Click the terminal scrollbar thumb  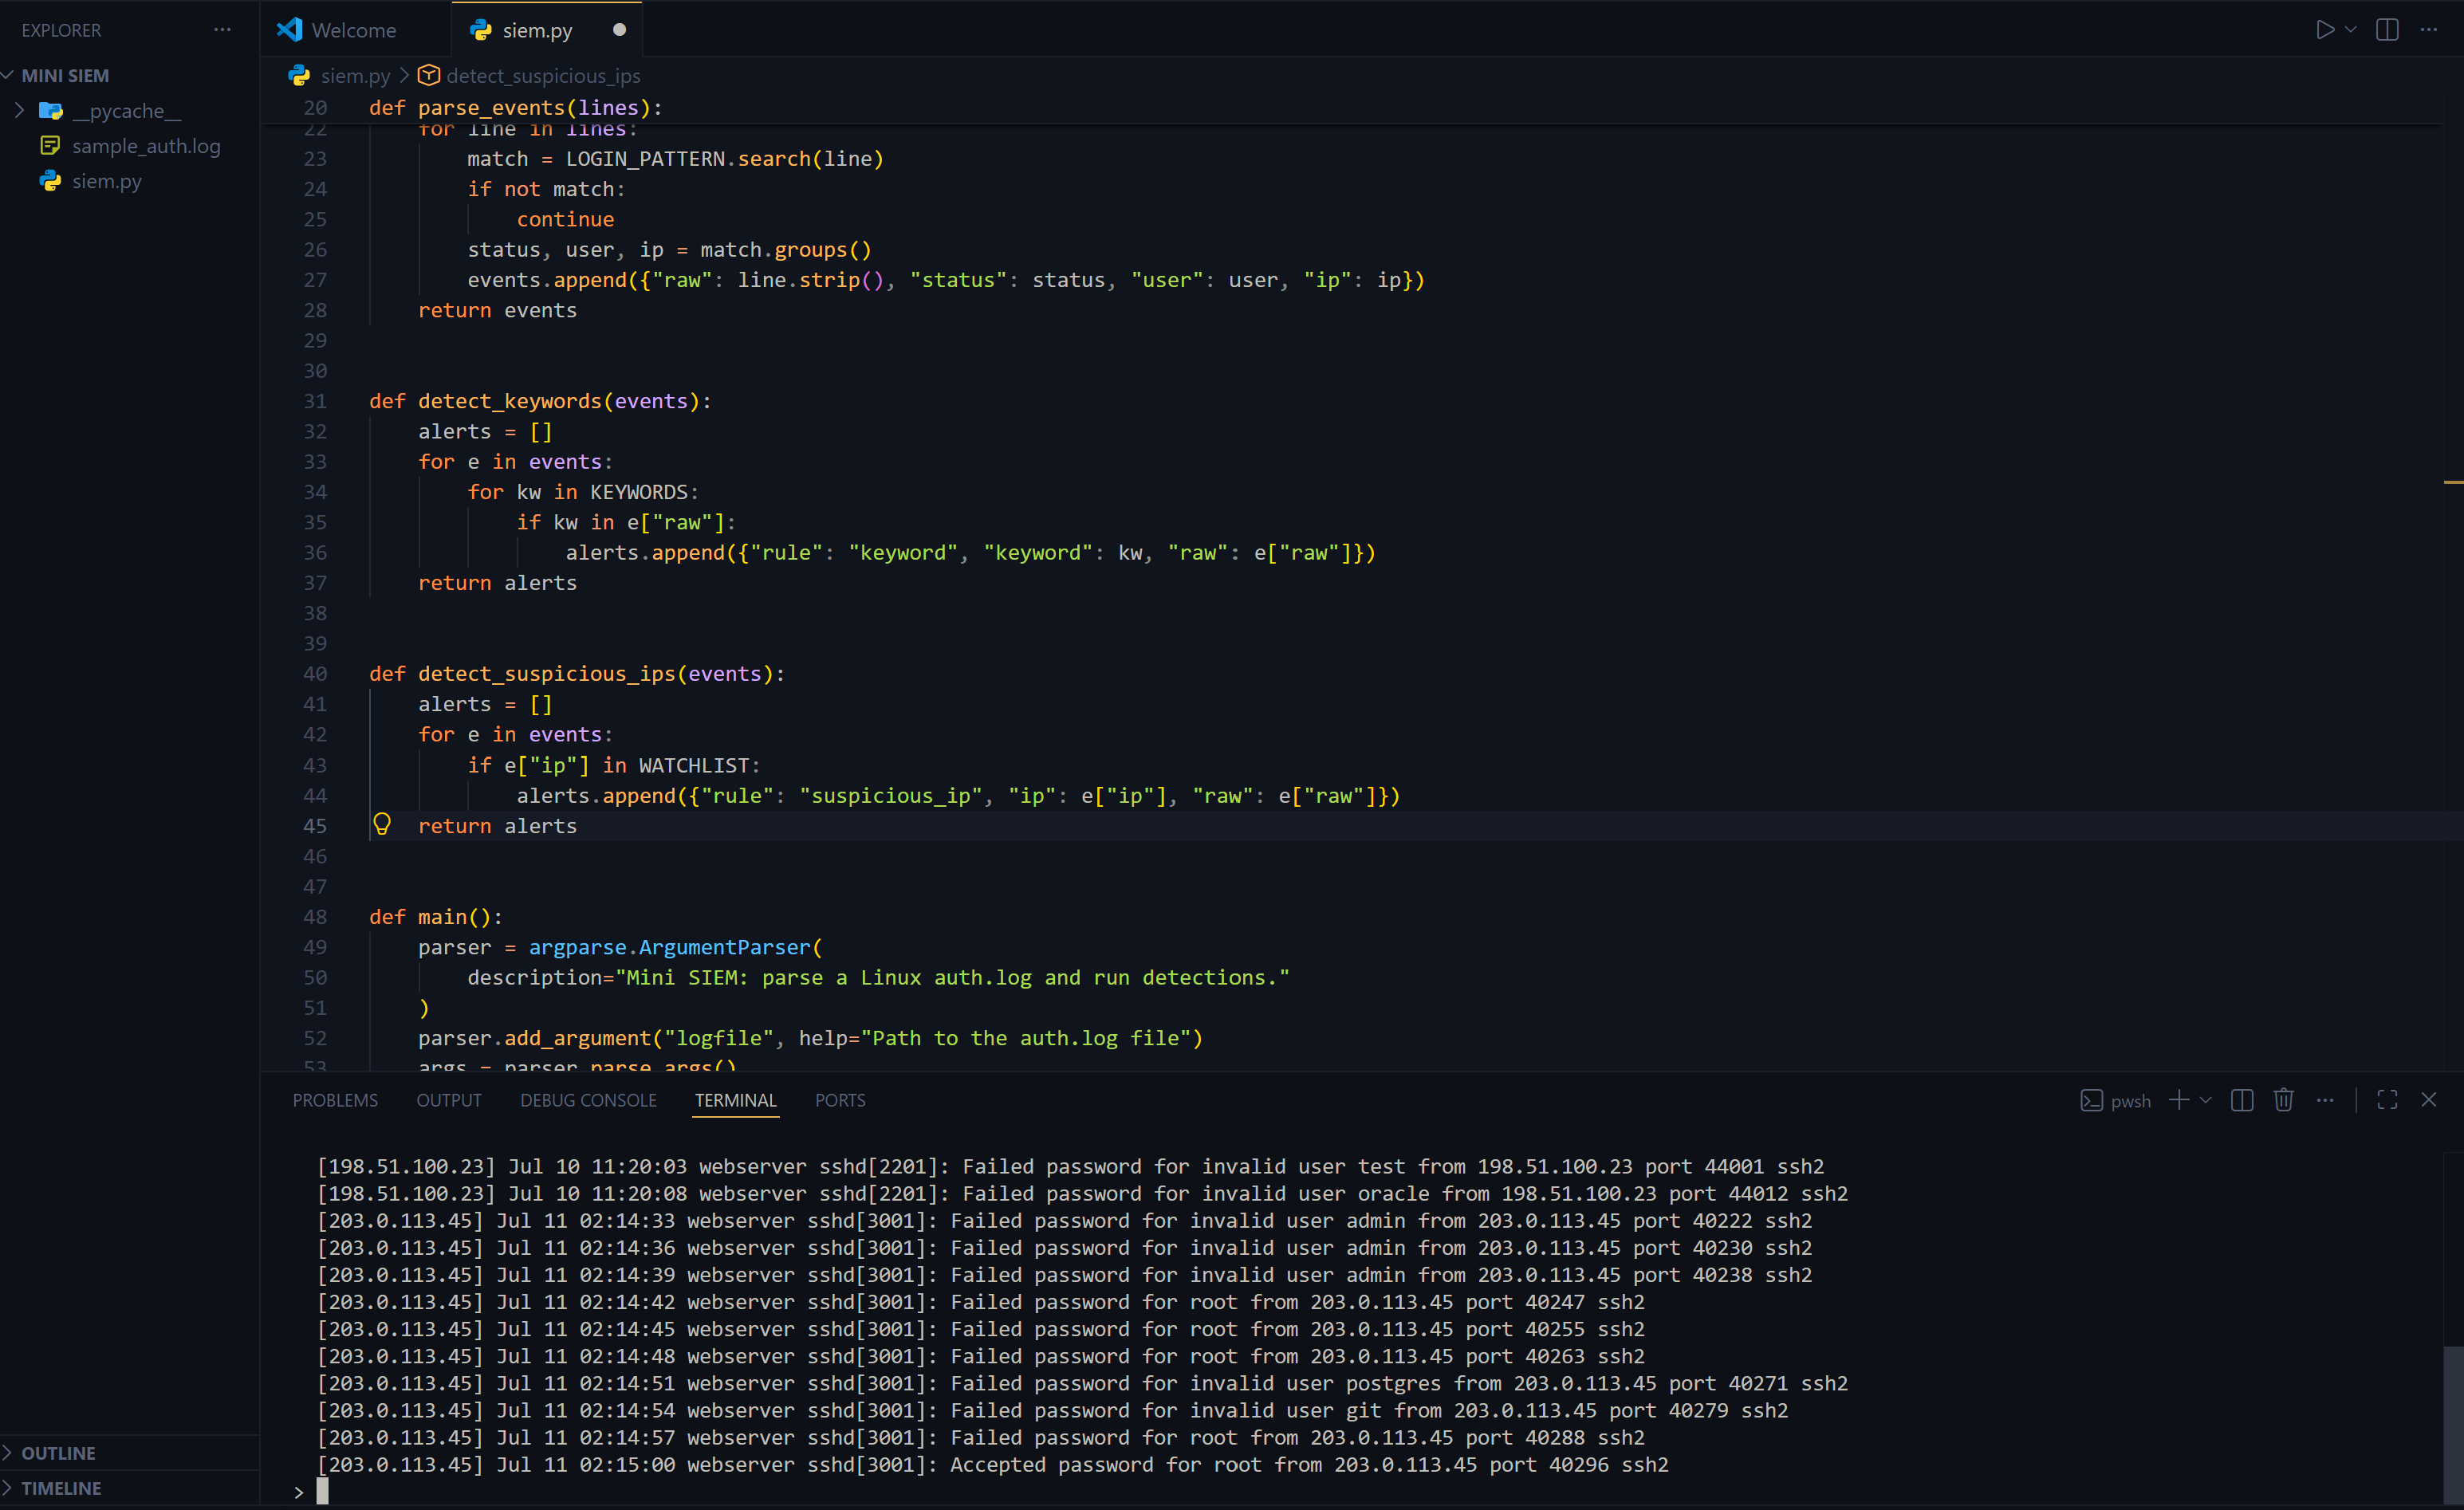[2453, 1424]
